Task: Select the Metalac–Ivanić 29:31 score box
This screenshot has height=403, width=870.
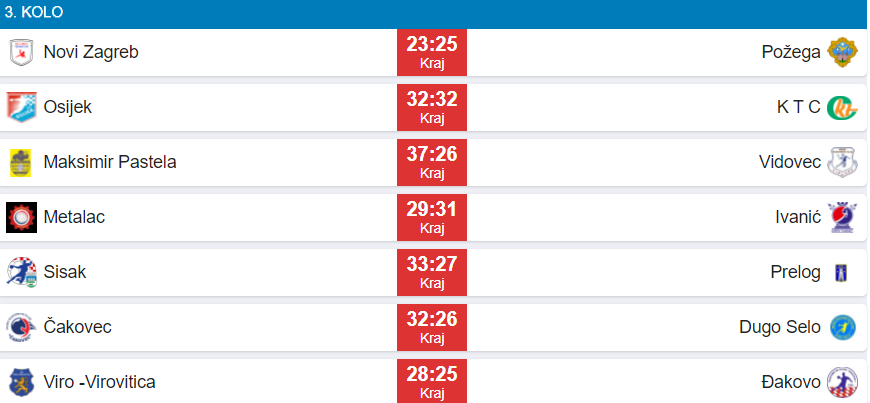Action: 432,217
